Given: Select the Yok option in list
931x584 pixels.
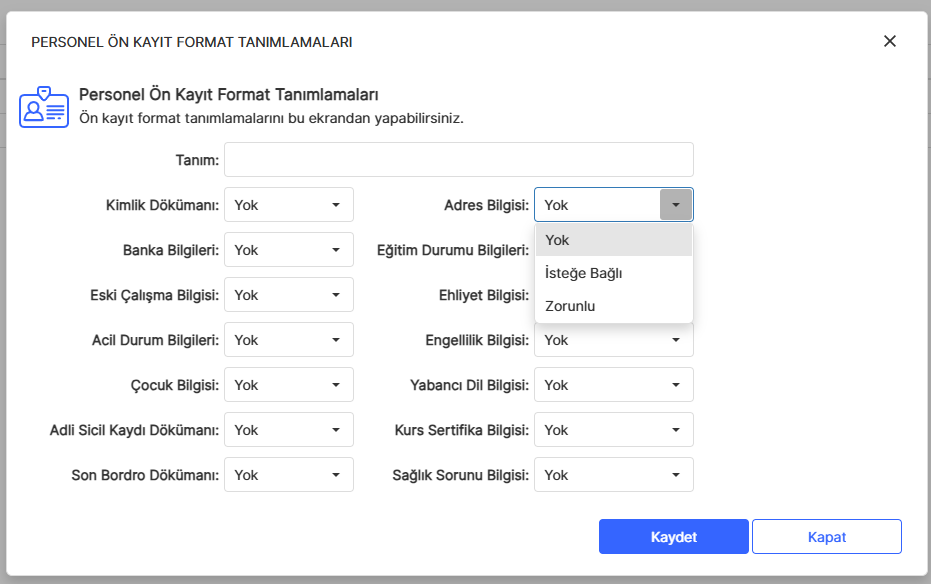Looking at the screenshot, I should [613, 240].
